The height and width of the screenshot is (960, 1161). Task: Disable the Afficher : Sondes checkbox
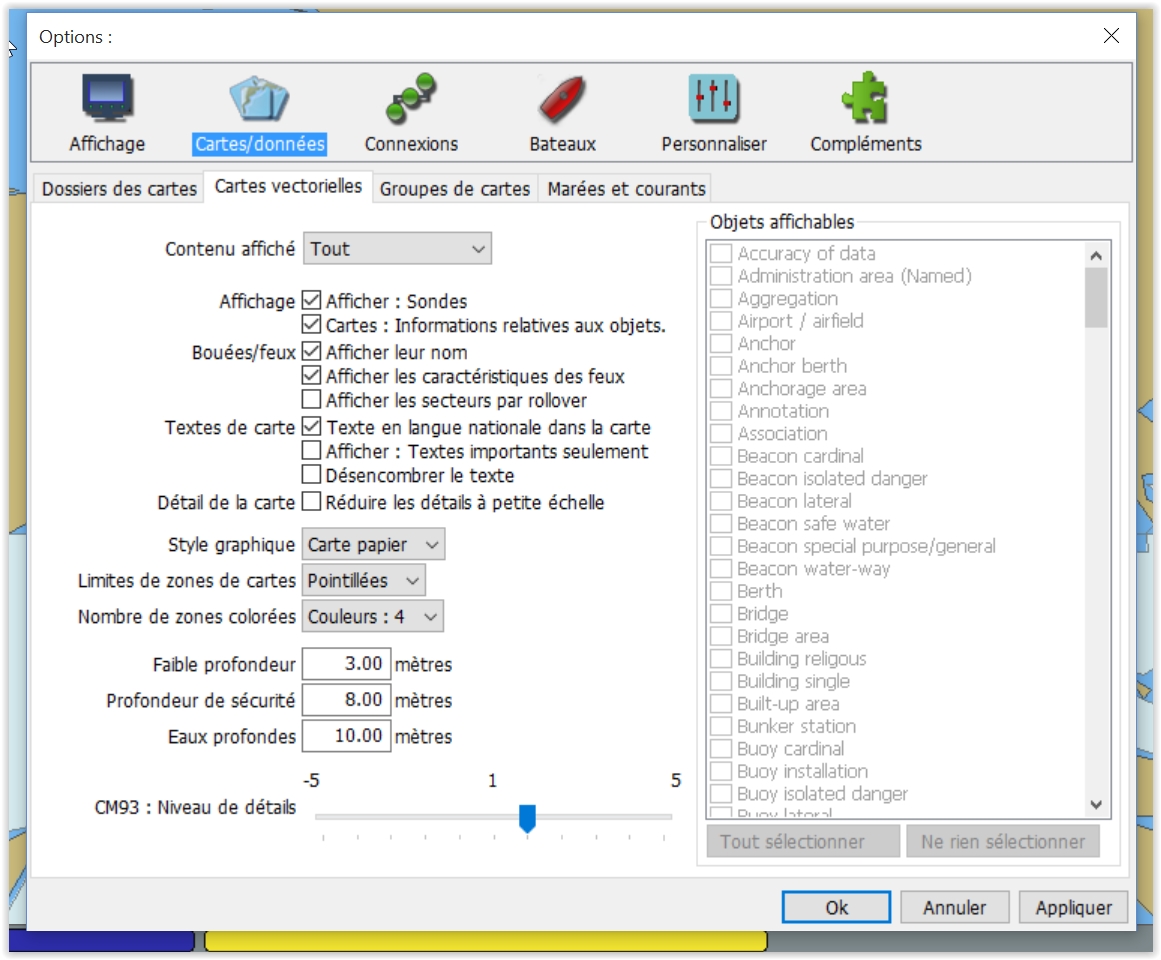[311, 300]
